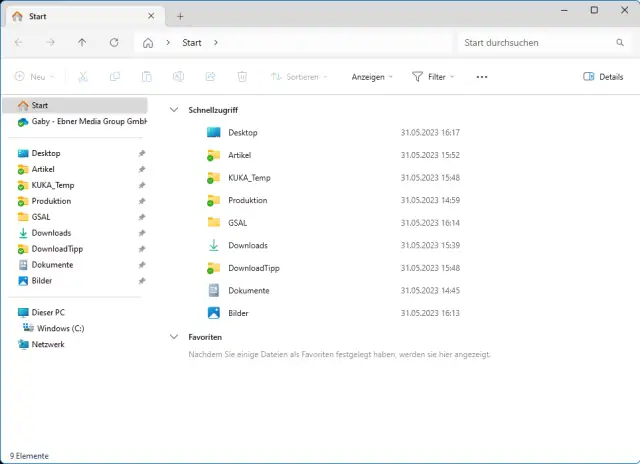Open Windows (C:) drive in sidebar
Viewport: 640px width, 464px height.
pos(60,328)
